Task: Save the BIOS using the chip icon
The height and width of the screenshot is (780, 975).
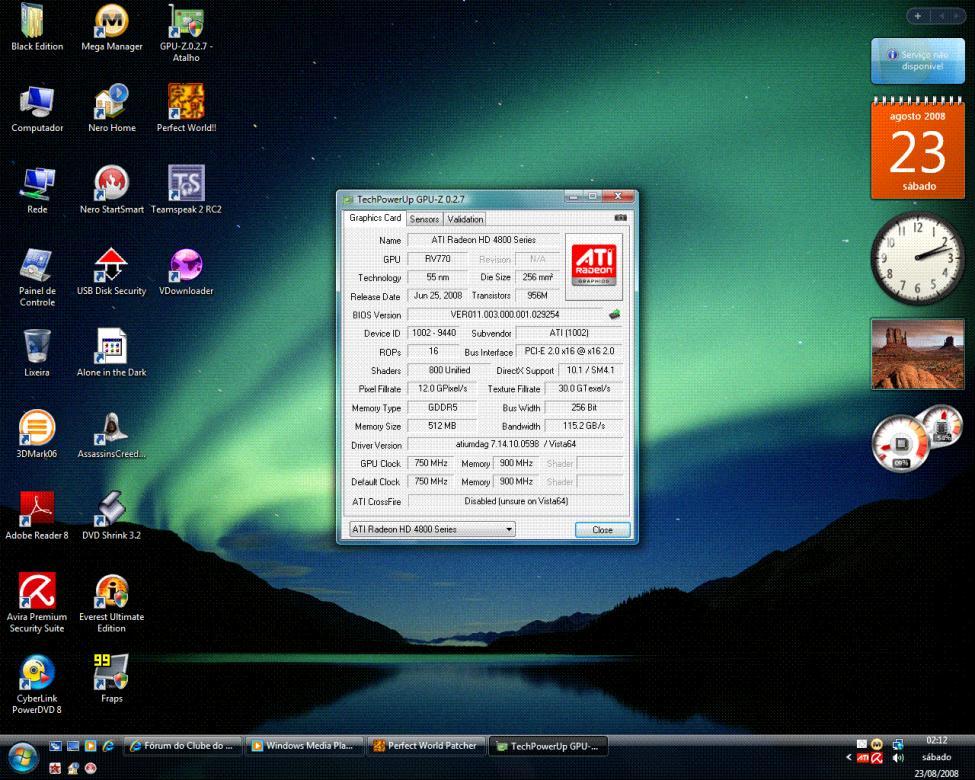Action: tap(614, 314)
